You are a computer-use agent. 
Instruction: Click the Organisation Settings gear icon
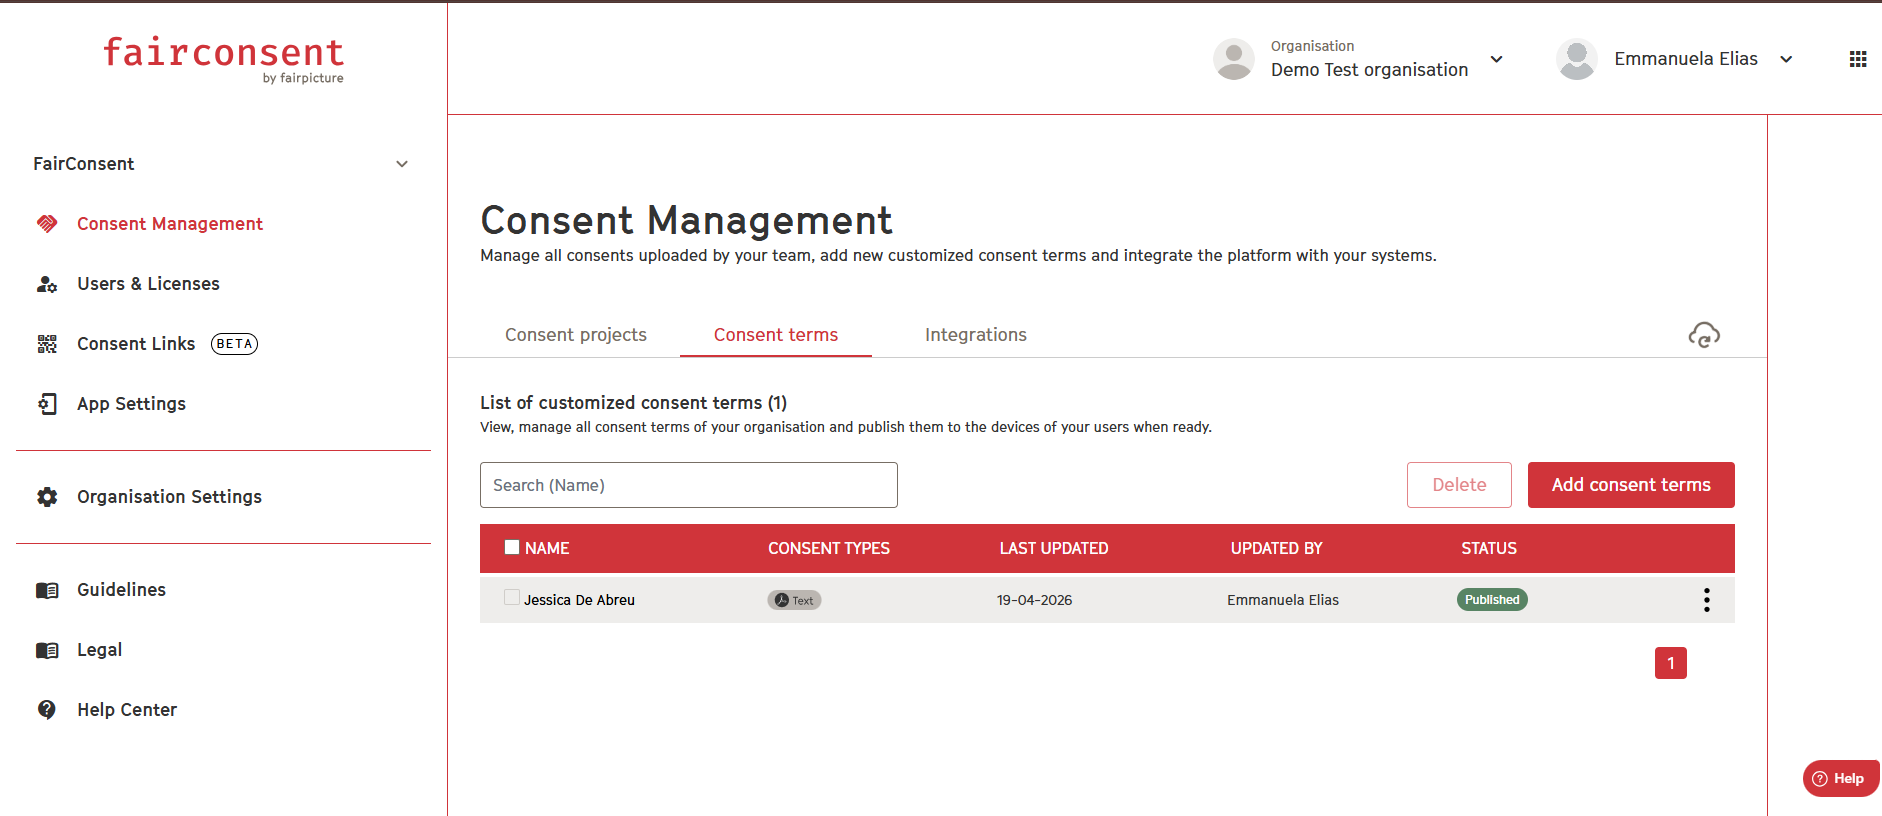pos(47,497)
